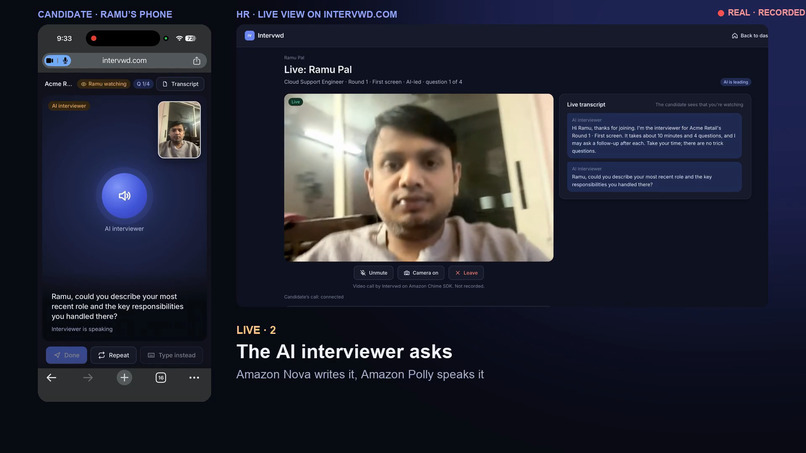The height and width of the screenshot is (453, 806).
Task: Open Transcript on the phone
Action: [x=180, y=84]
